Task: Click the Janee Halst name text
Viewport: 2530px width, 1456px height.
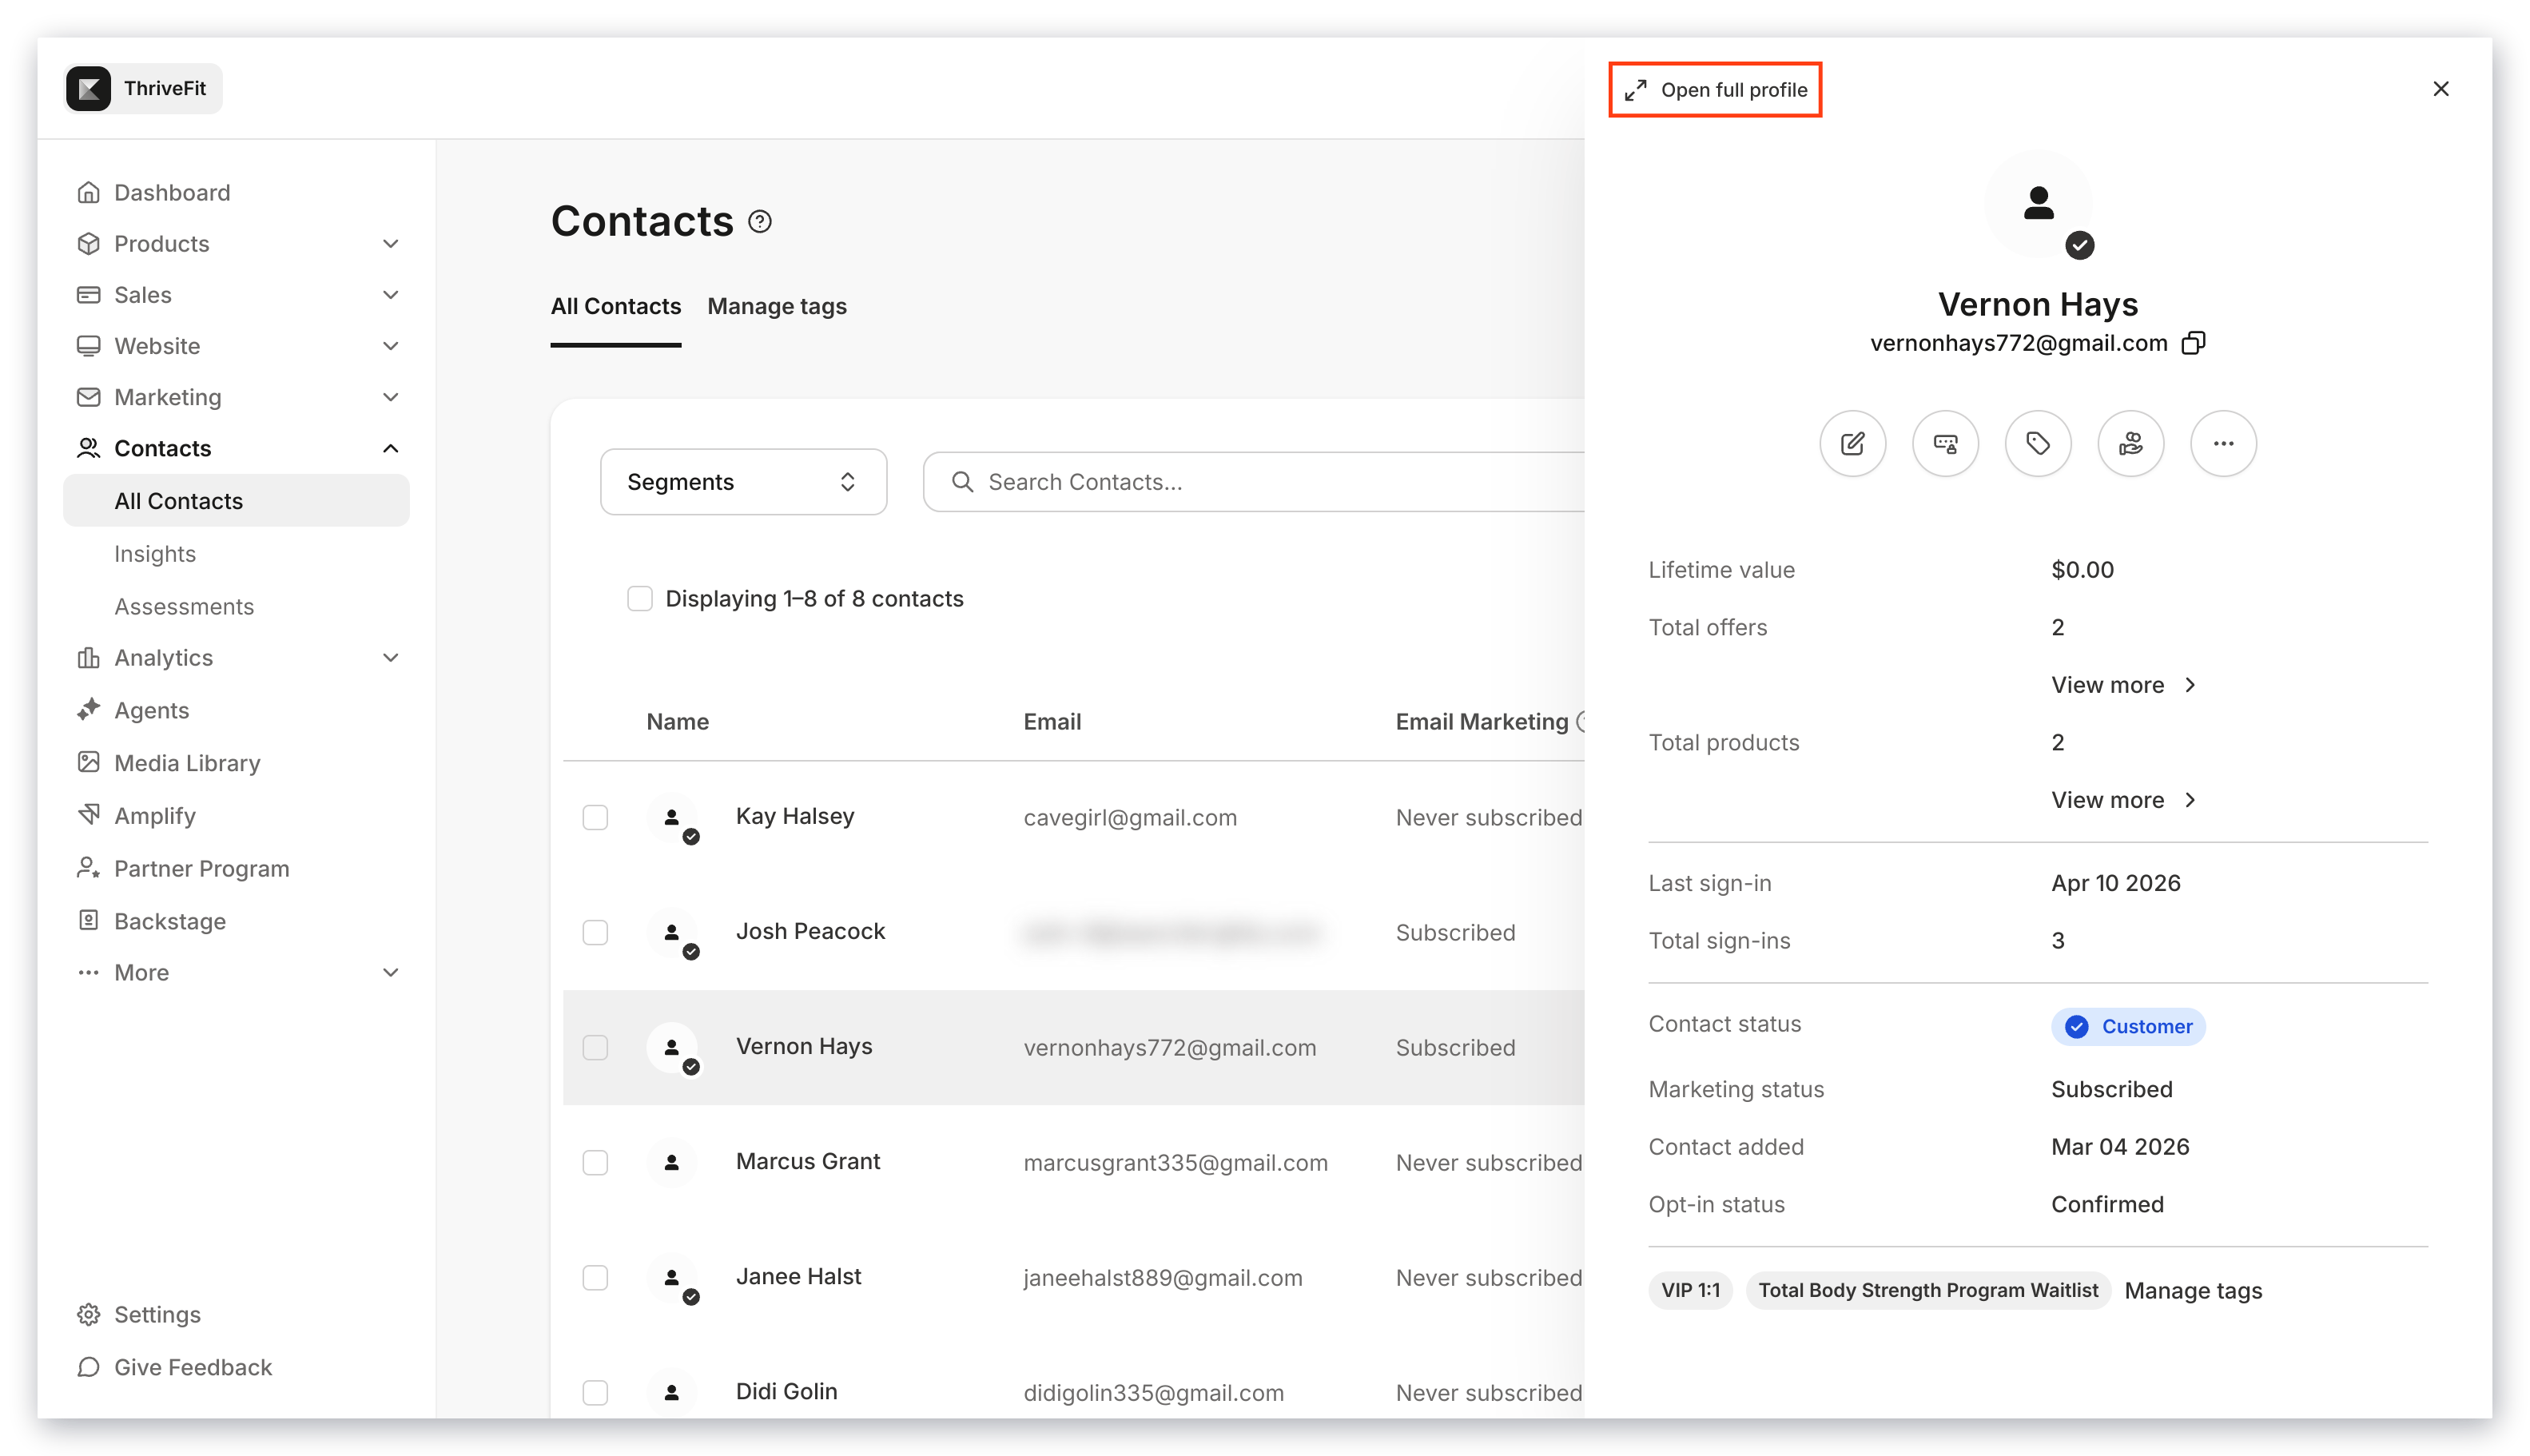Action: pos(798,1277)
